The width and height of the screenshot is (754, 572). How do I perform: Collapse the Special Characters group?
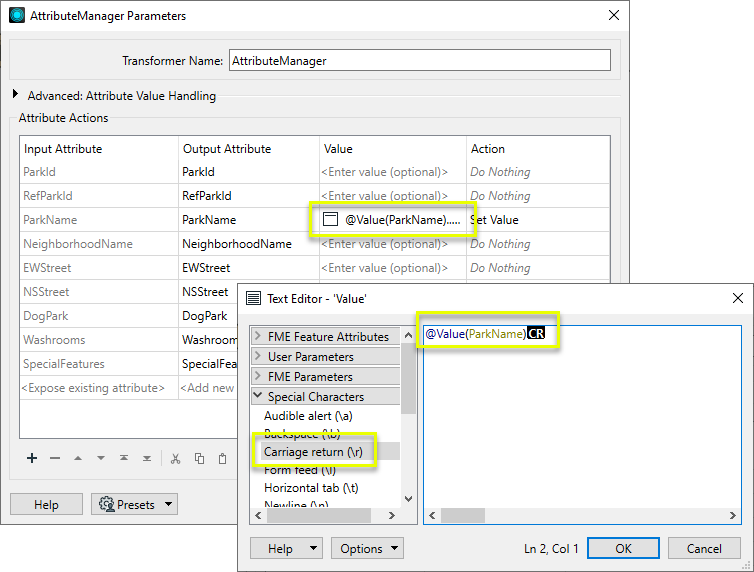[258, 397]
